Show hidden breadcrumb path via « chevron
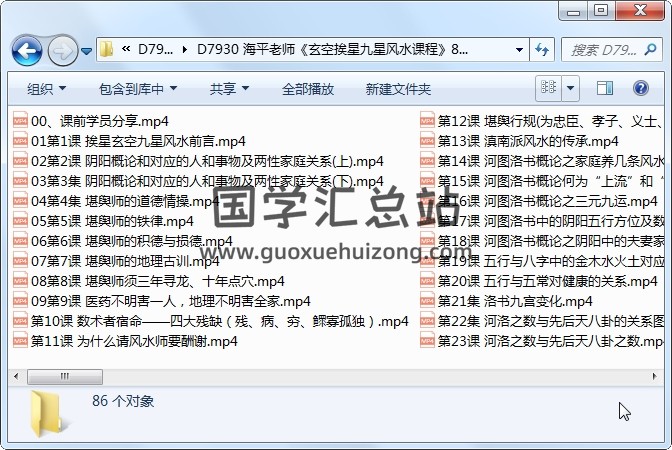 126,49
